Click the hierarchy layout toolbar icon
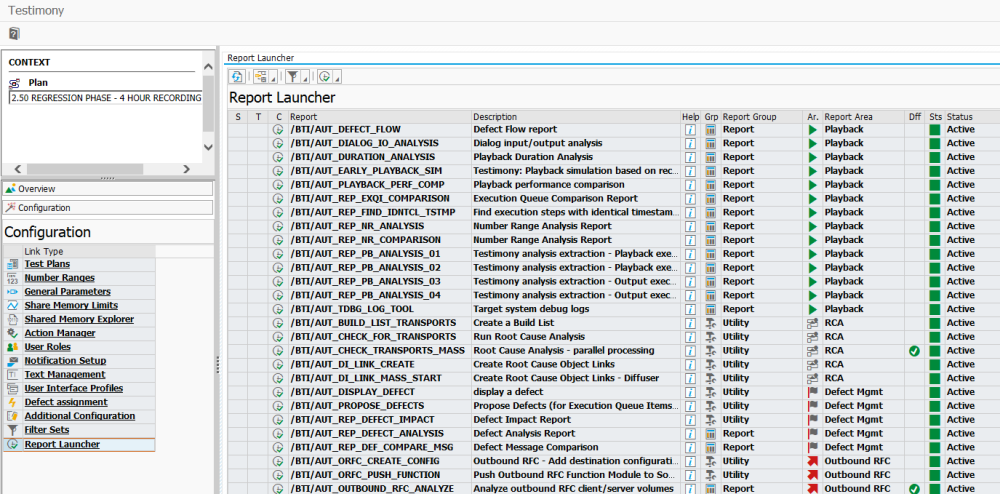 coord(260,76)
